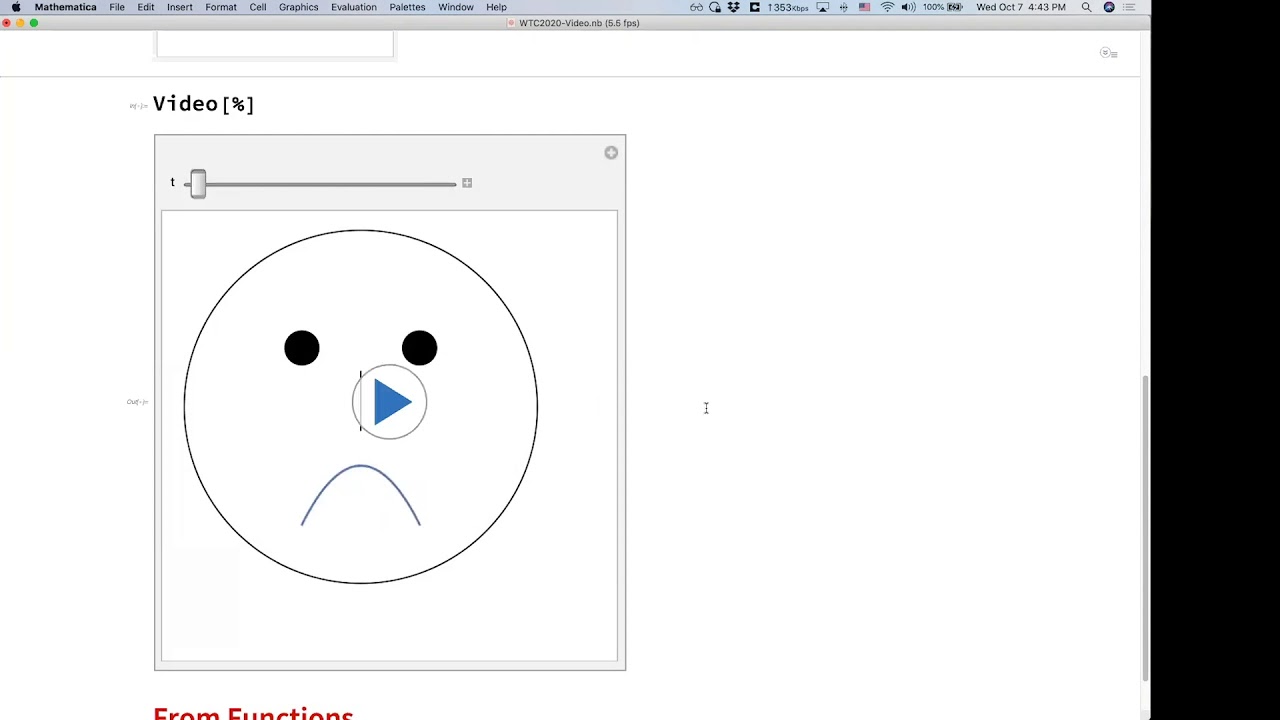The image size is (1280, 720).
Task: Click the lock-circle menu bar icon
Action: [715, 7]
